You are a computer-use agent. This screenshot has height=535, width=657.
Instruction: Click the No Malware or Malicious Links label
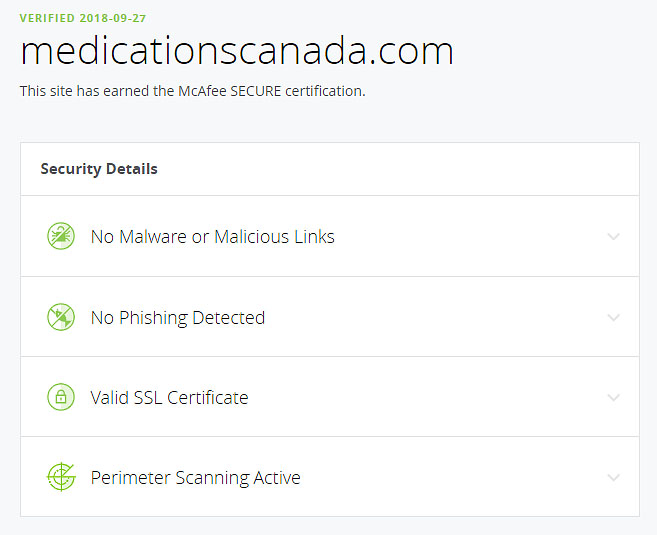click(x=212, y=237)
